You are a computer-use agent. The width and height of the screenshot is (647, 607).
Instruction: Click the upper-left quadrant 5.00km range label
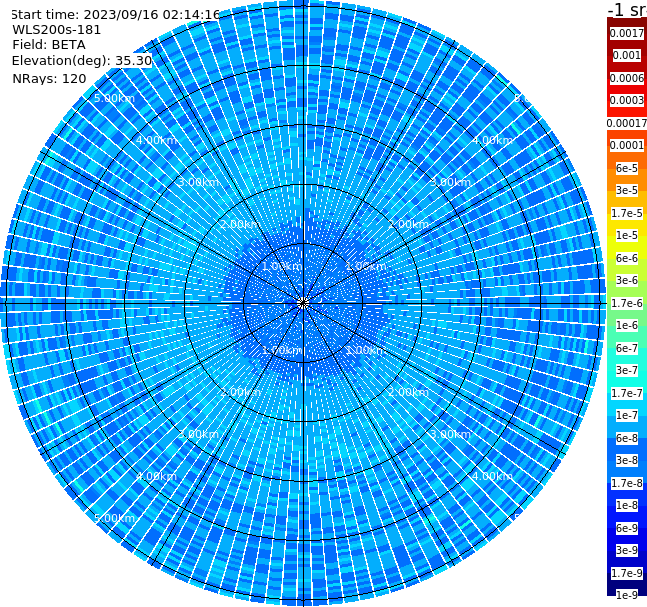click(114, 98)
